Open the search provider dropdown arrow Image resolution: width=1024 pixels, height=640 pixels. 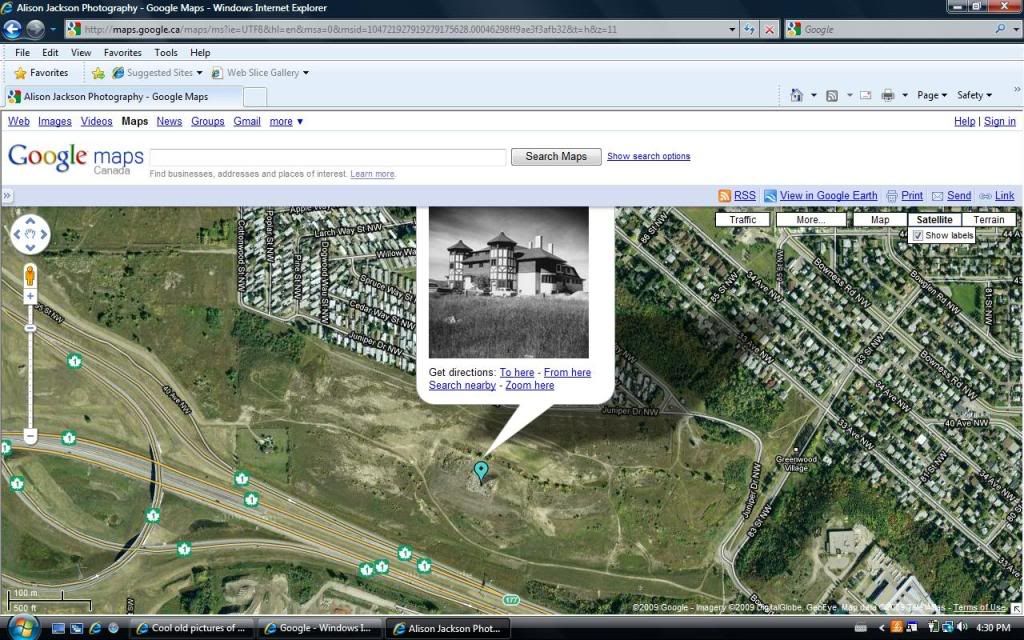tap(1016, 29)
